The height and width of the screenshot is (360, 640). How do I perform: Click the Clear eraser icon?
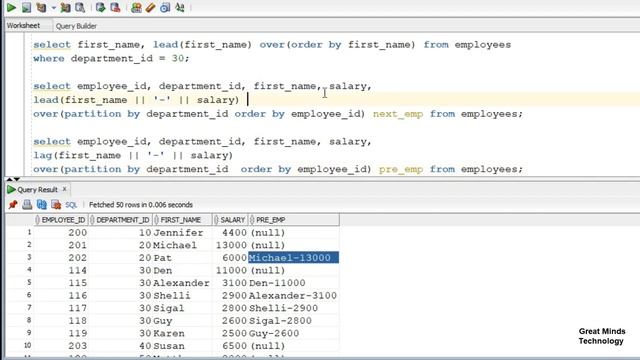point(150,7)
